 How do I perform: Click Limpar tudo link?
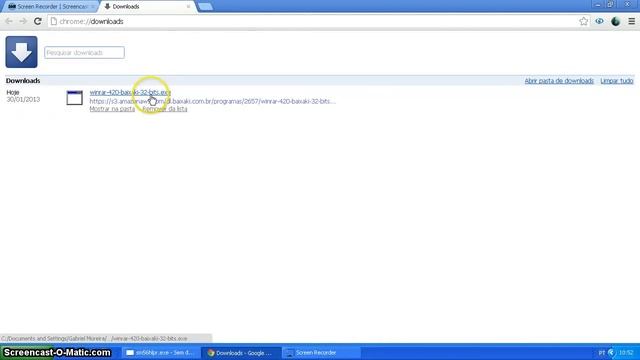[x=617, y=81]
